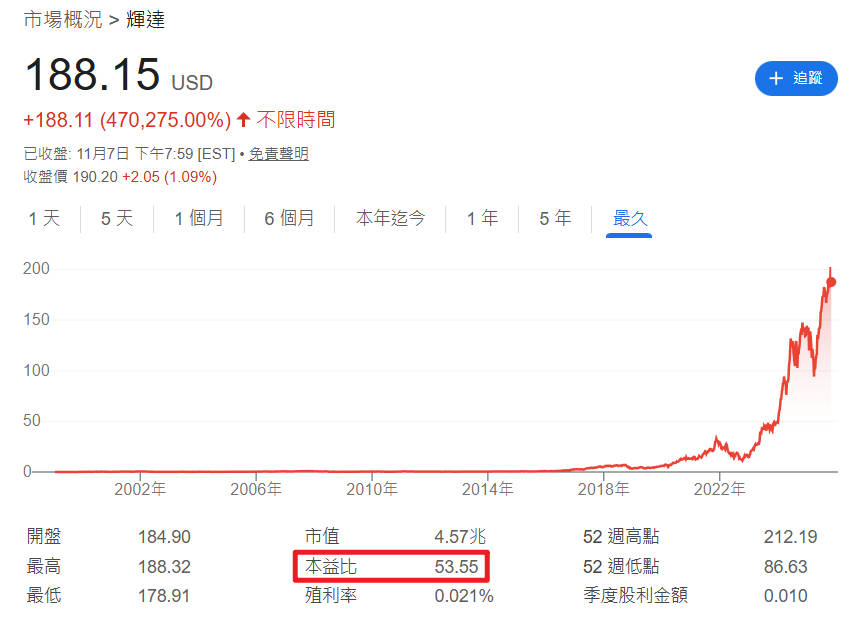
Task: Select the 5 天 time range tab
Action: point(116,218)
